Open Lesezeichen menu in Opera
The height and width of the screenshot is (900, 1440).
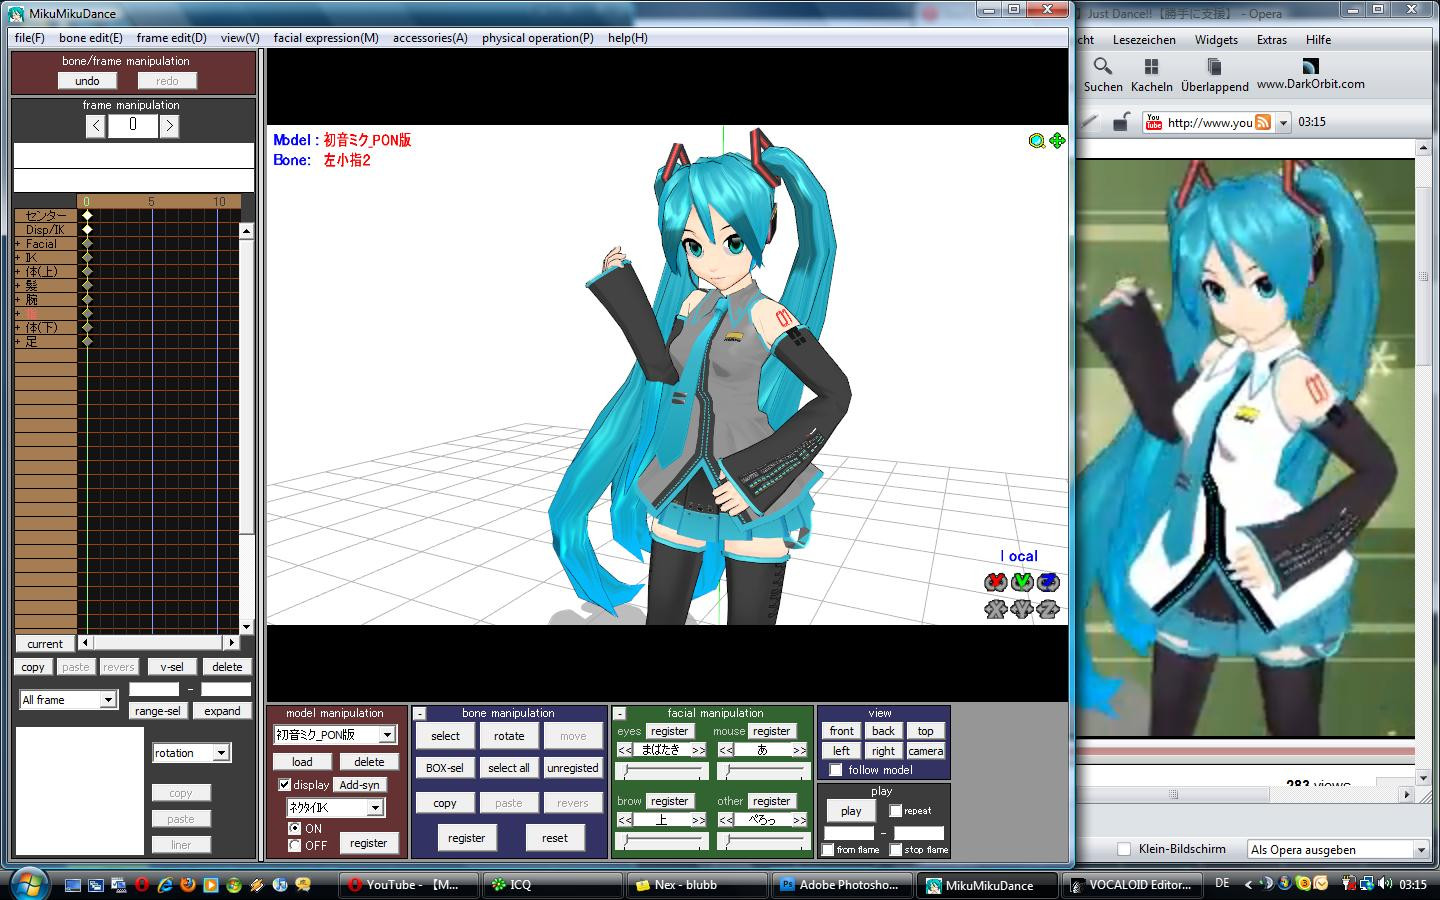1145,40
